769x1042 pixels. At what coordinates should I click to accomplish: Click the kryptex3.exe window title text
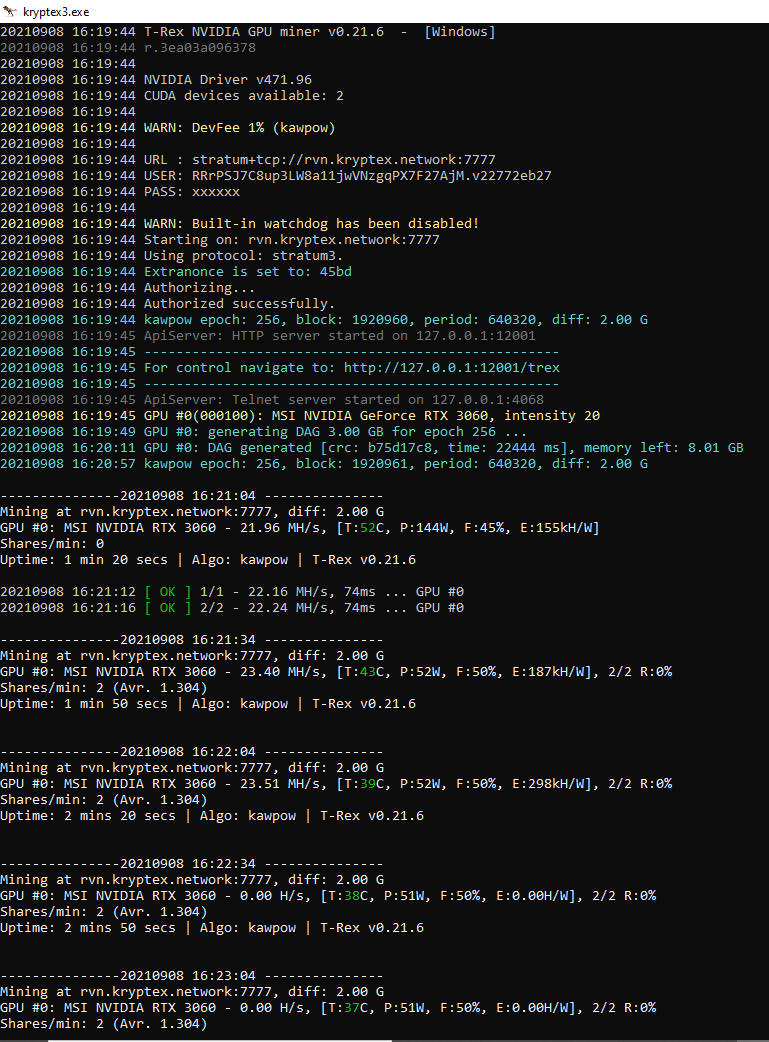[56, 12]
